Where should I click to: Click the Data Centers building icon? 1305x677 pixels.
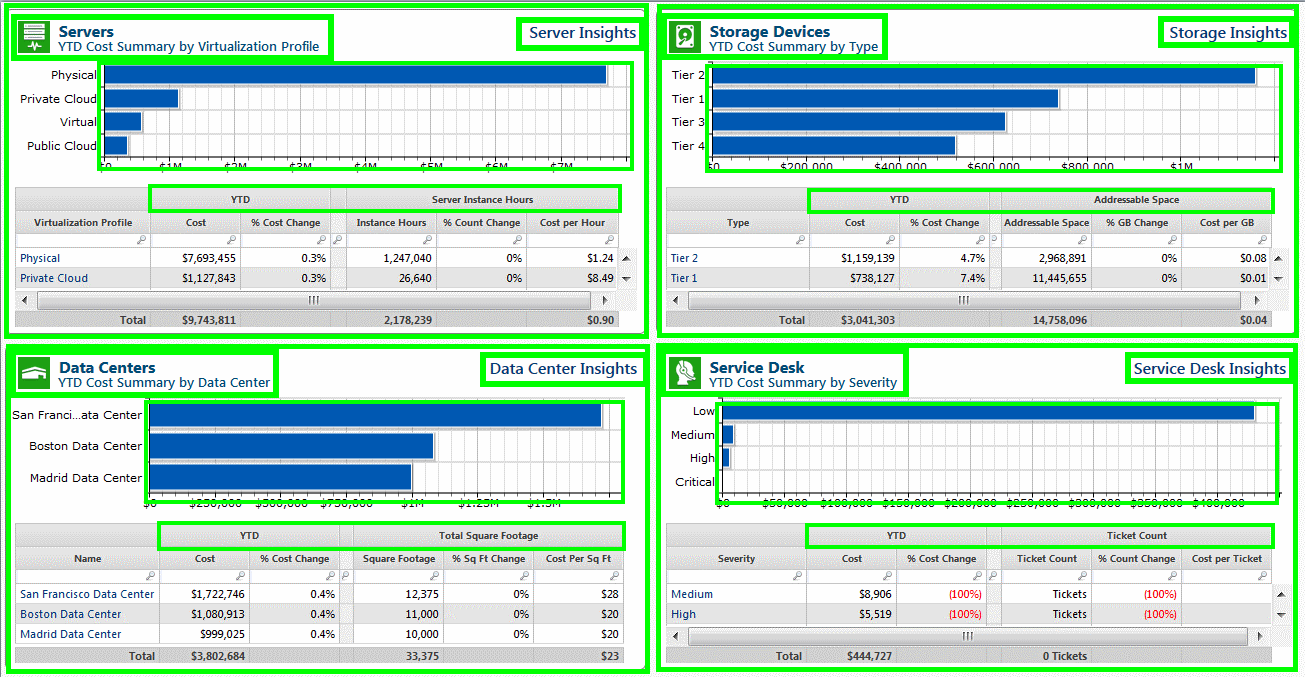point(35,374)
